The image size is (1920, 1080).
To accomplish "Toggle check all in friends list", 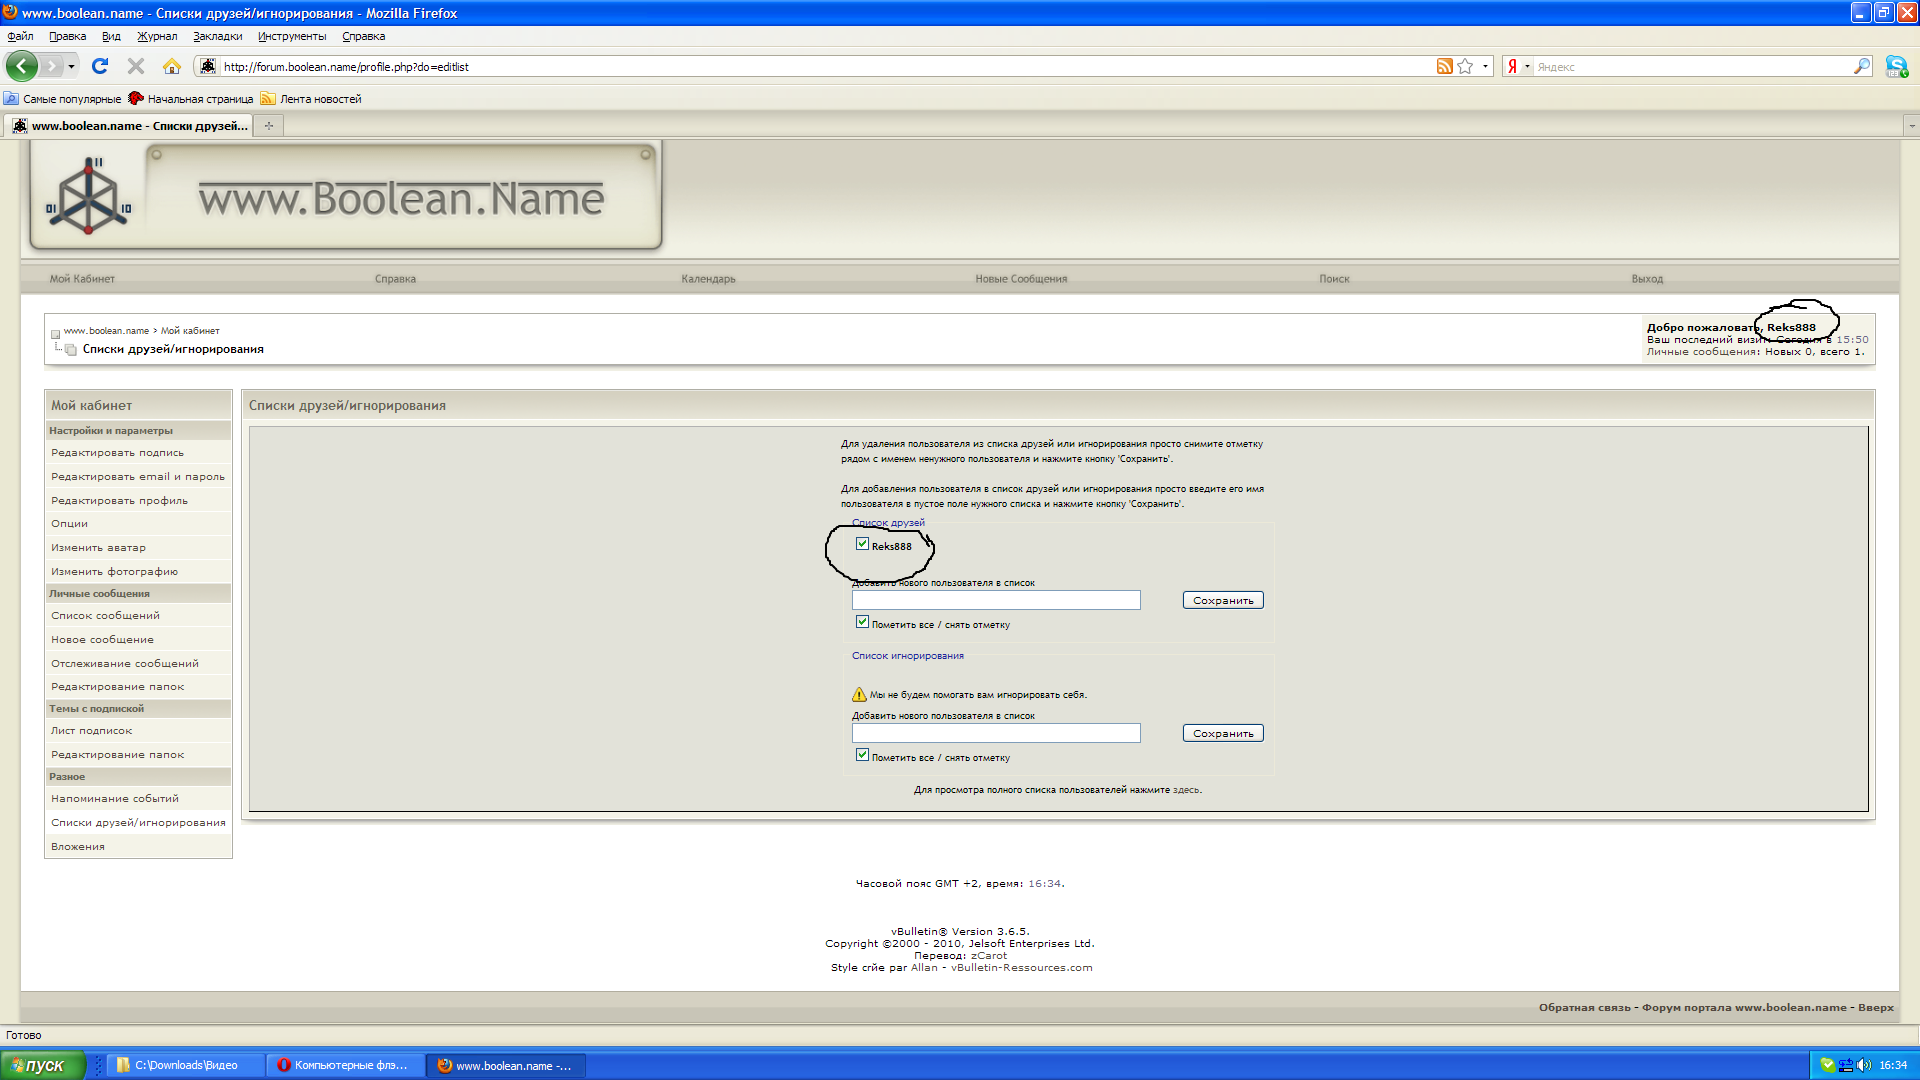I will [862, 622].
